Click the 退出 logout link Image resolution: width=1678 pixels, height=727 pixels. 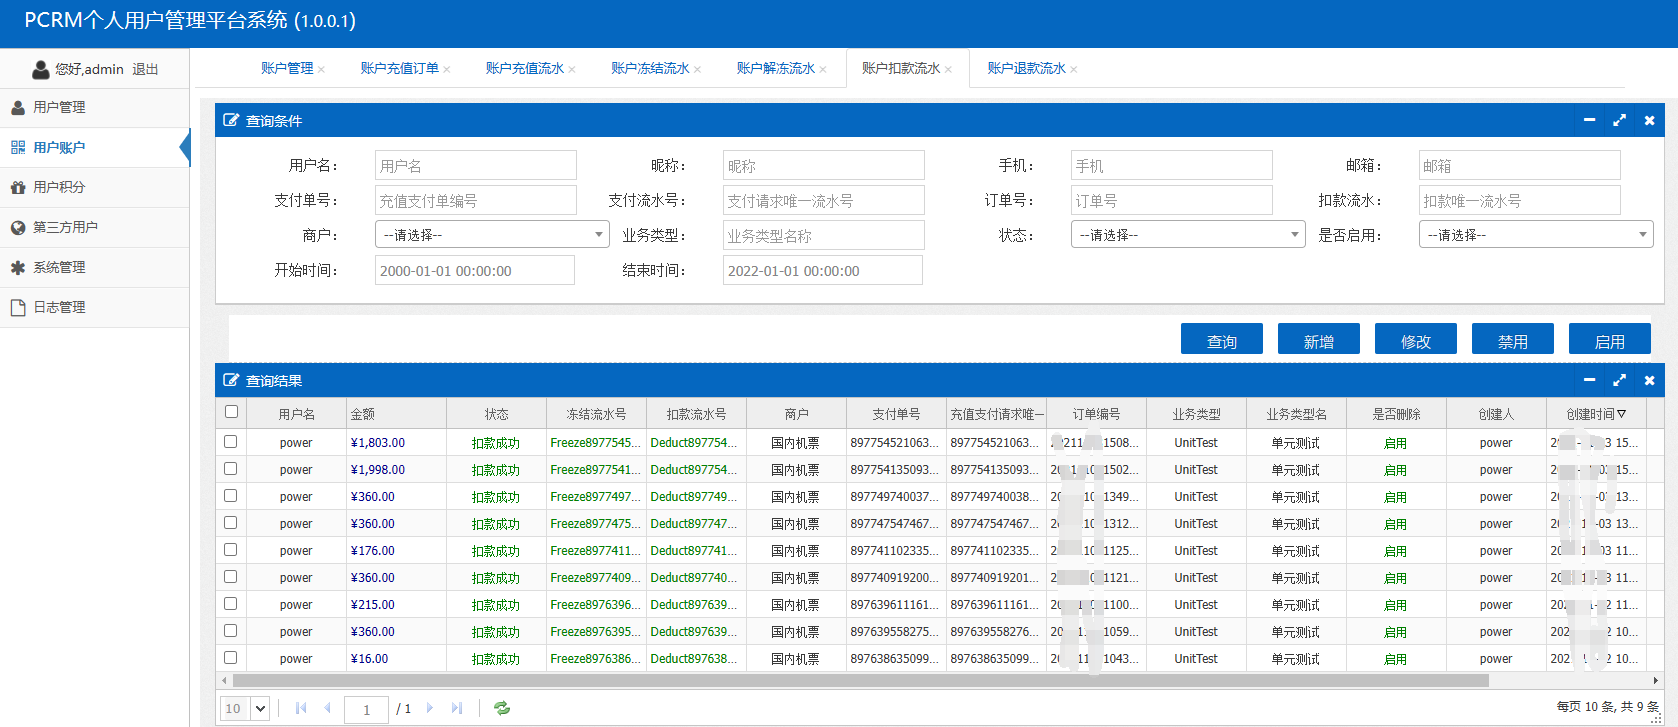(x=145, y=69)
